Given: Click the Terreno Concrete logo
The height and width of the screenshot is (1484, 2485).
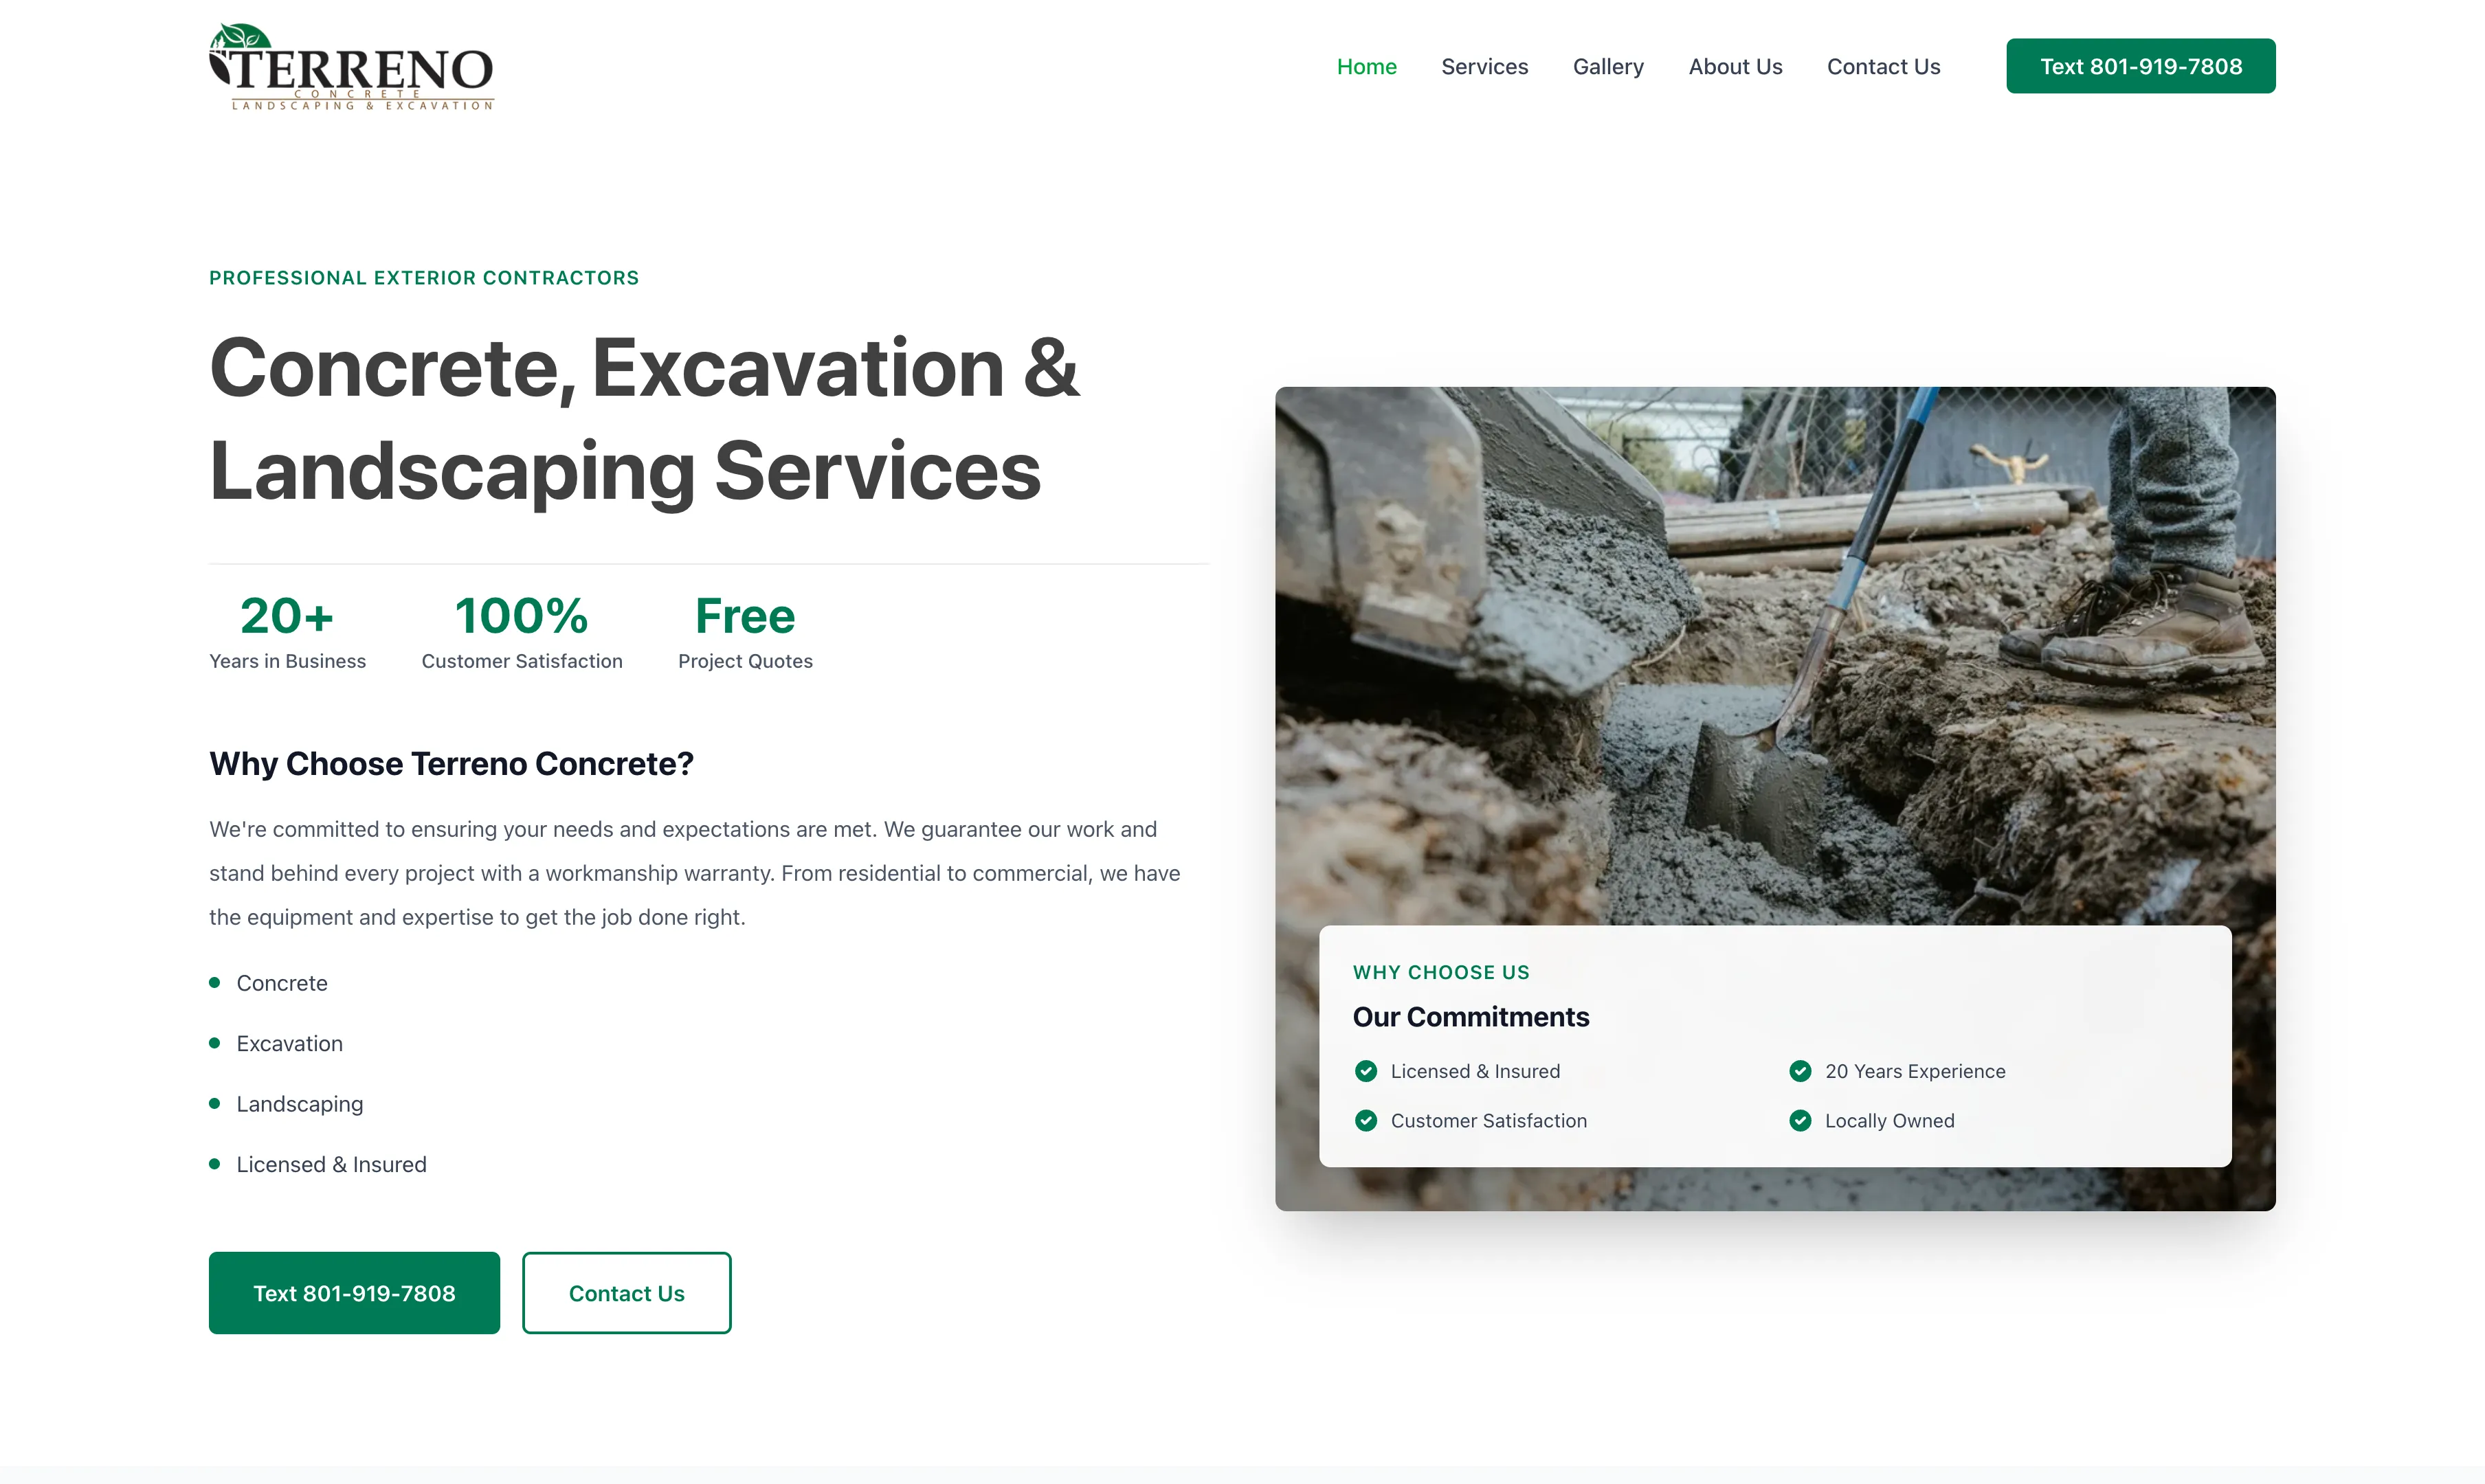Looking at the screenshot, I should 351,66.
